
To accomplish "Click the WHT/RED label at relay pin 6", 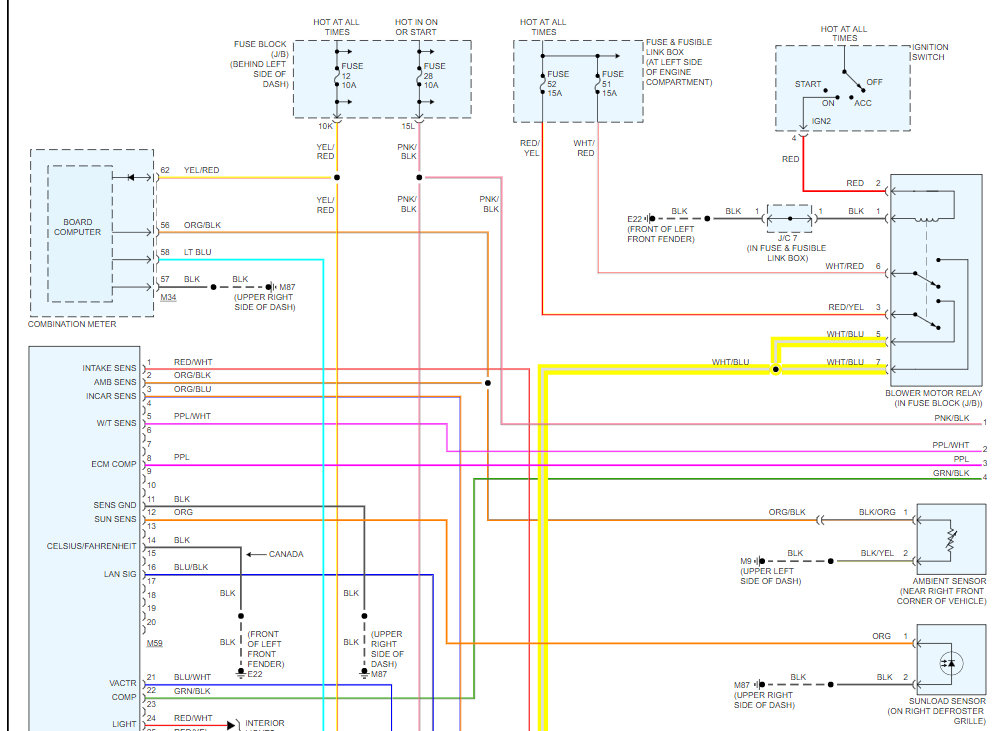I will pyautogui.click(x=844, y=266).
